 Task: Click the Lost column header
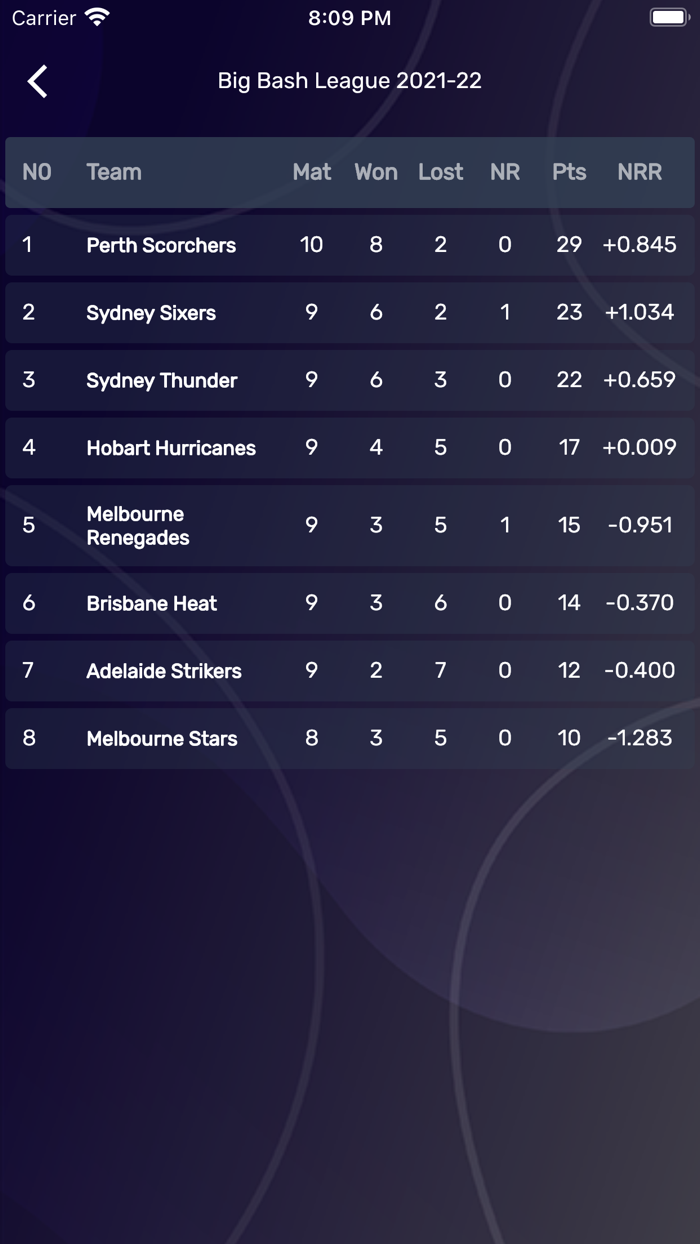pyautogui.click(x=440, y=172)
